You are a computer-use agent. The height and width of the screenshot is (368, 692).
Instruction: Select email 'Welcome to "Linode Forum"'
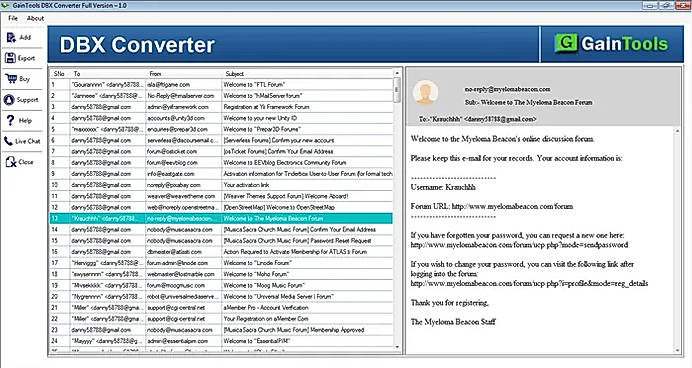pyautogui.click(x=221, y=263)
